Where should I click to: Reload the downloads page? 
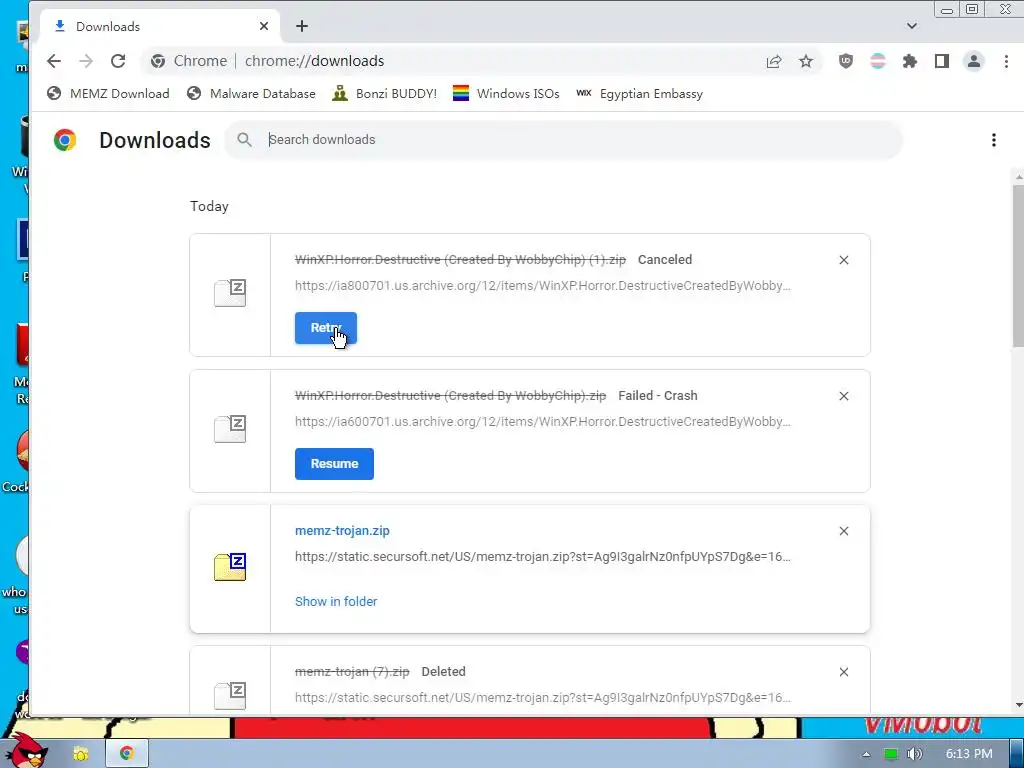click(118, 61)
